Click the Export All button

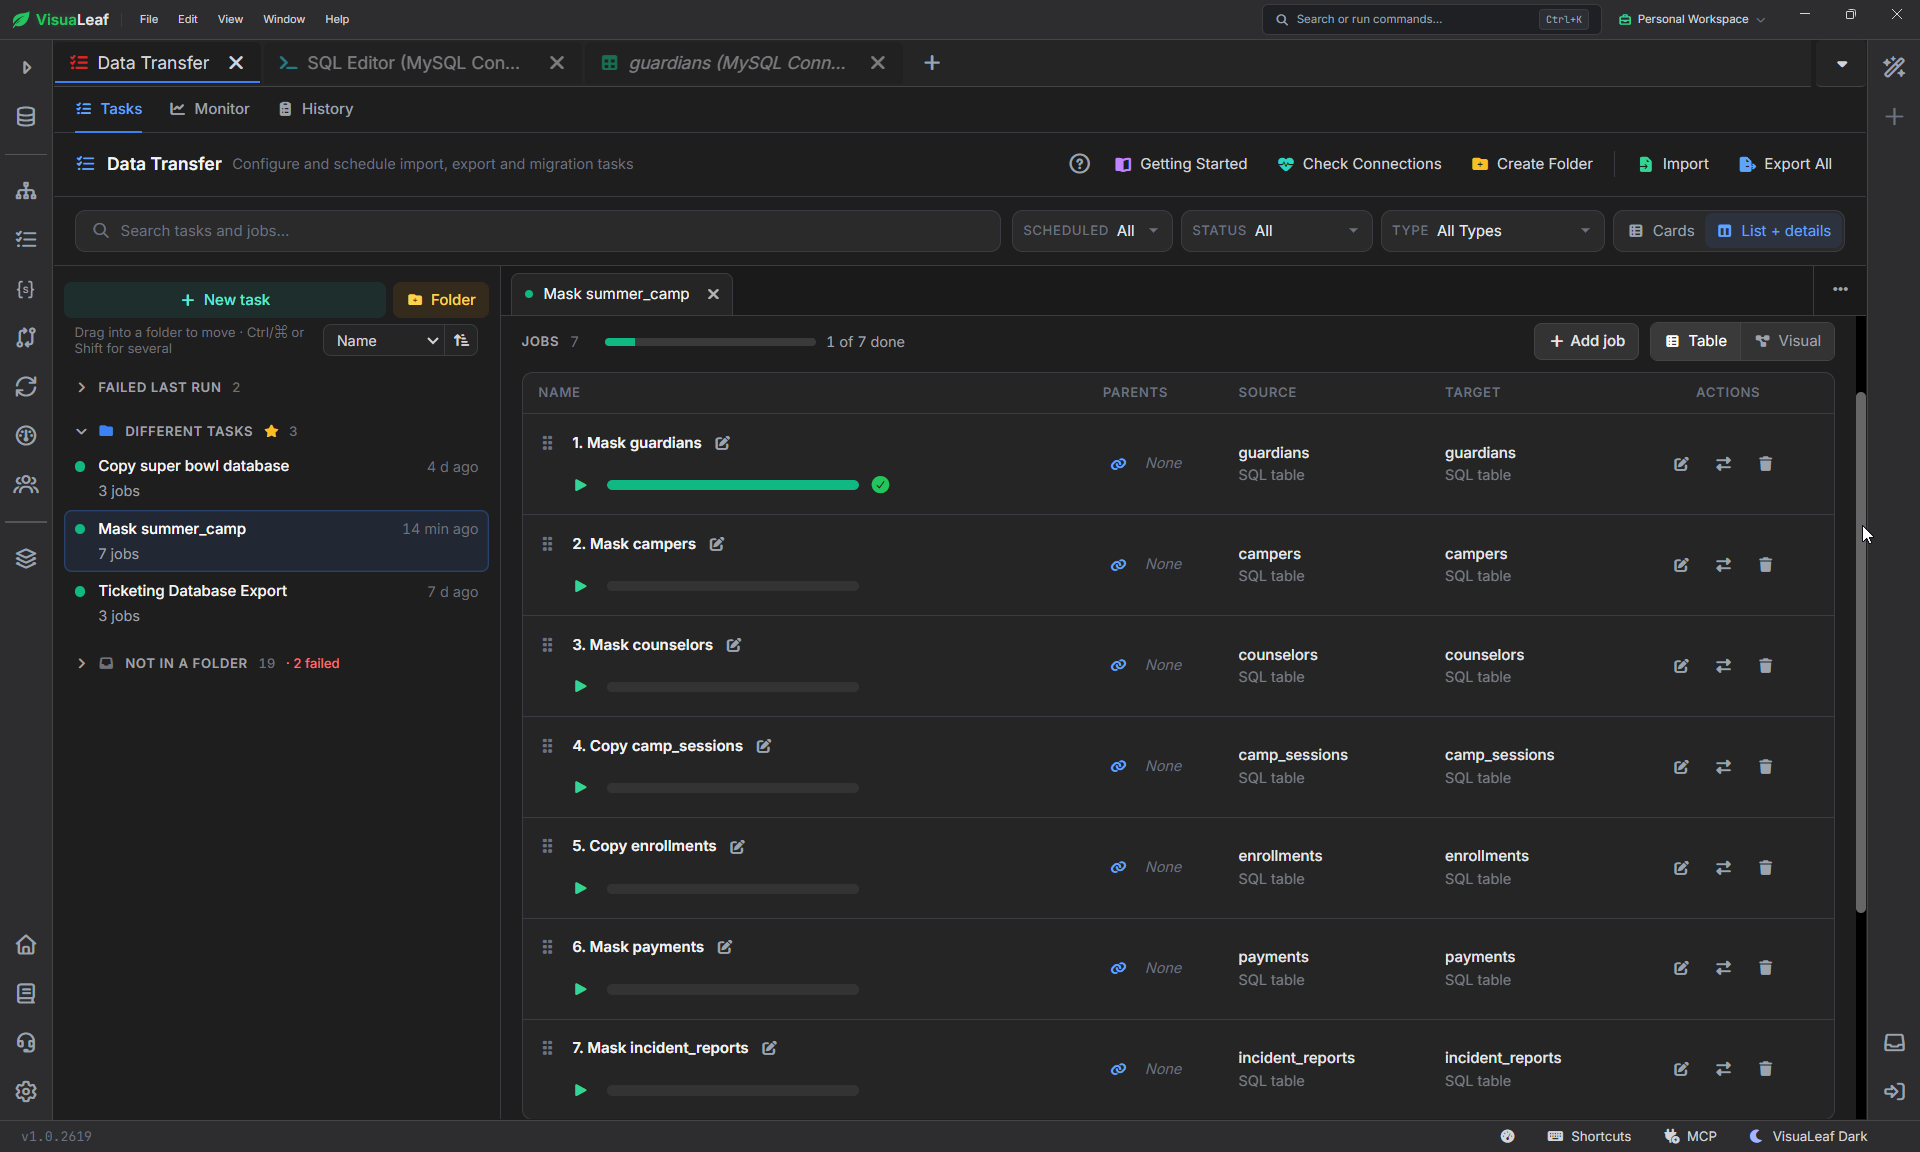click(1786, 164)
